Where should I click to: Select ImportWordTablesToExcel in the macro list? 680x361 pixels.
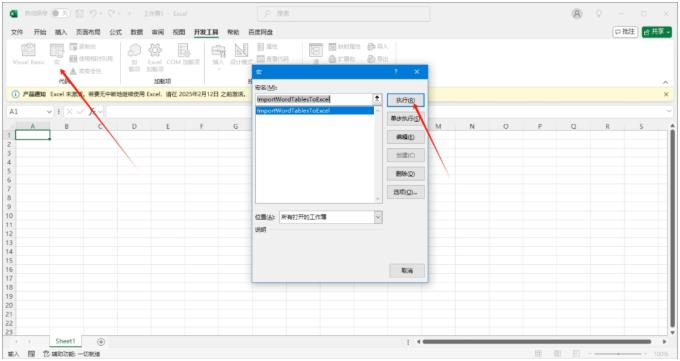(x=314, y=111)
